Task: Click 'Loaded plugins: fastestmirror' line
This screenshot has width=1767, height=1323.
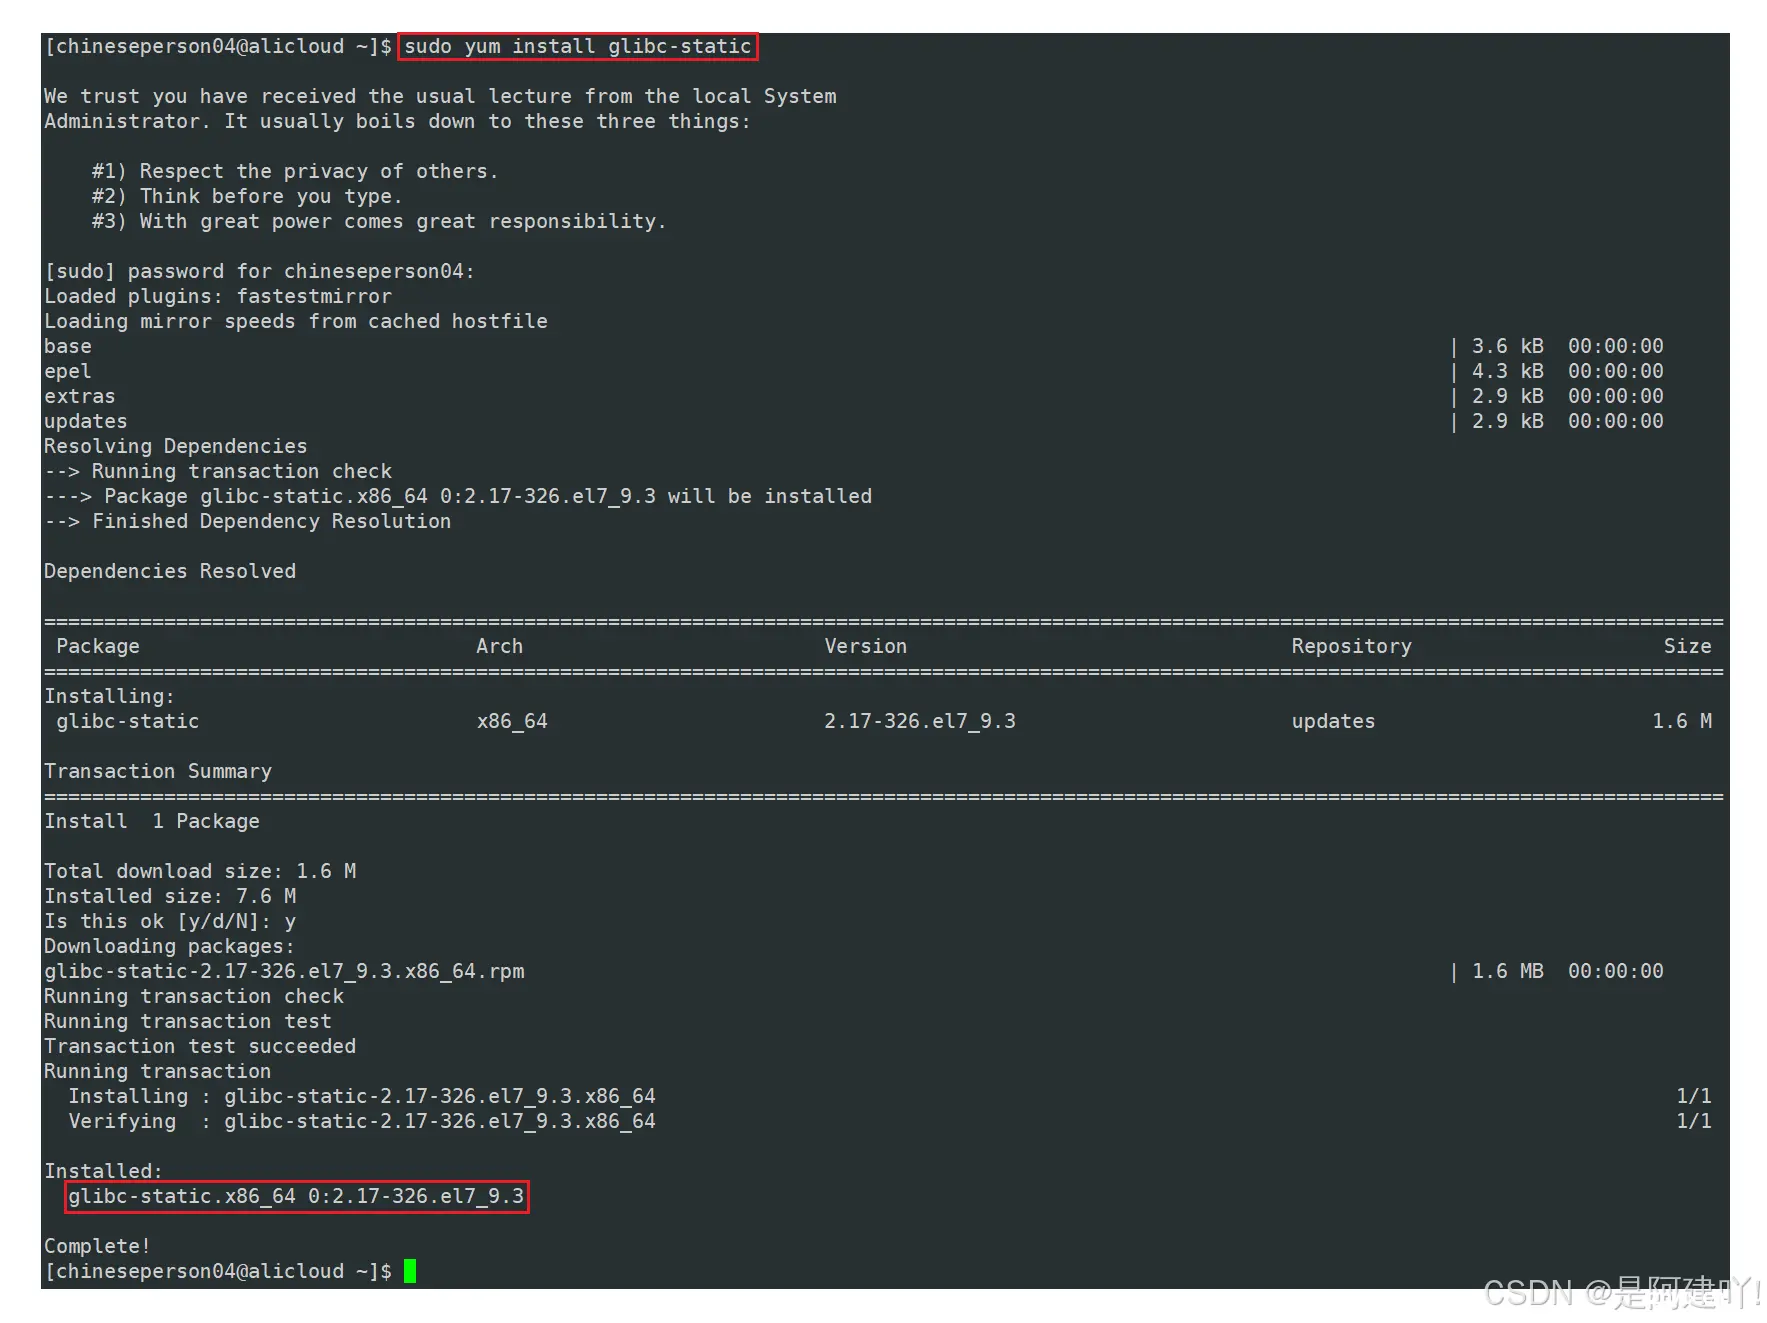Action: coord(218,296)
